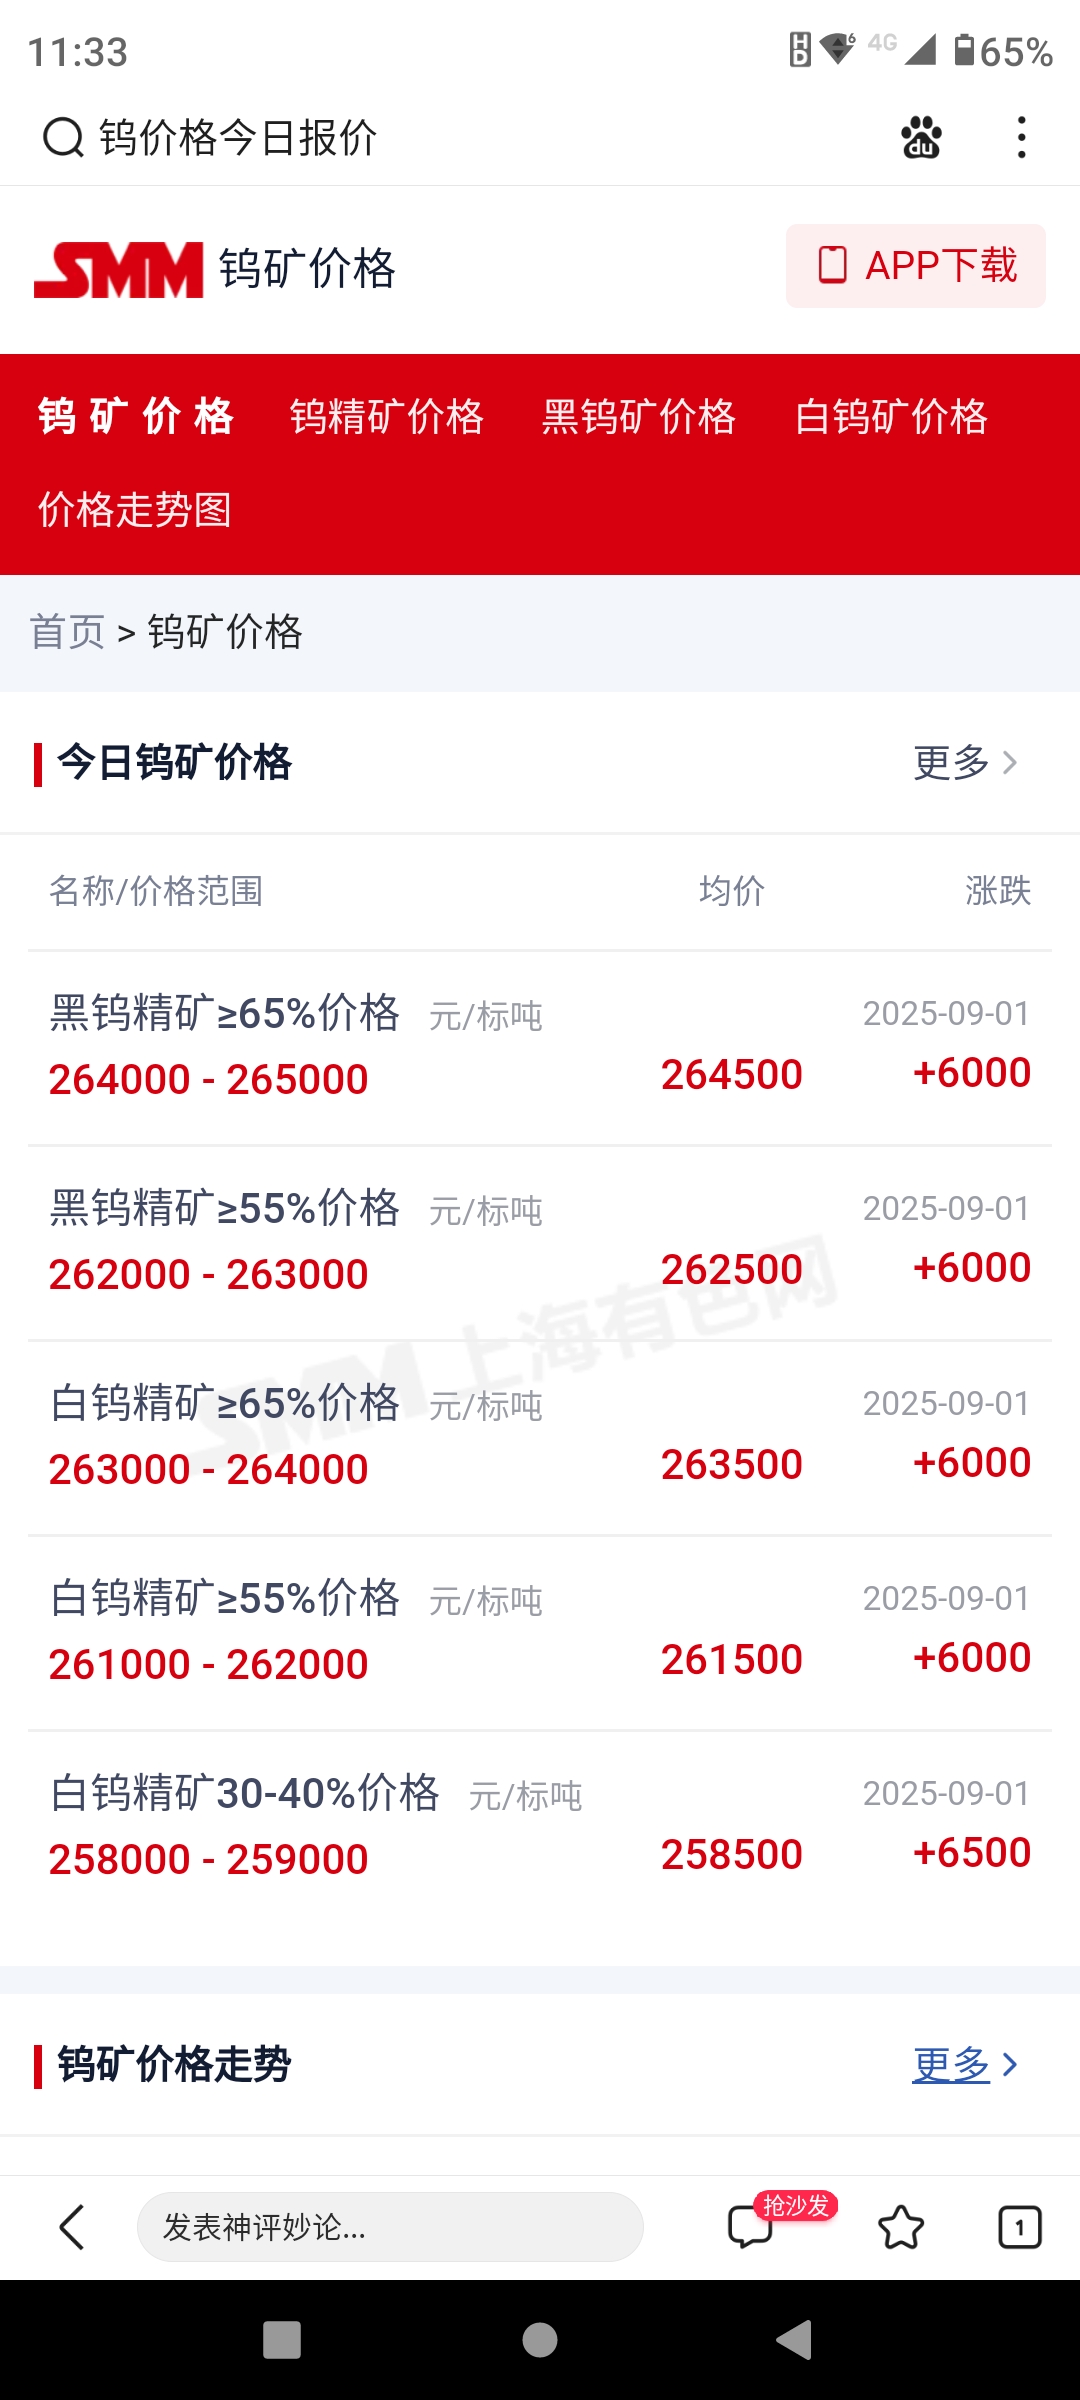
Task: Expand 更多 next to 今日钨矿价格
Action: 965,763
